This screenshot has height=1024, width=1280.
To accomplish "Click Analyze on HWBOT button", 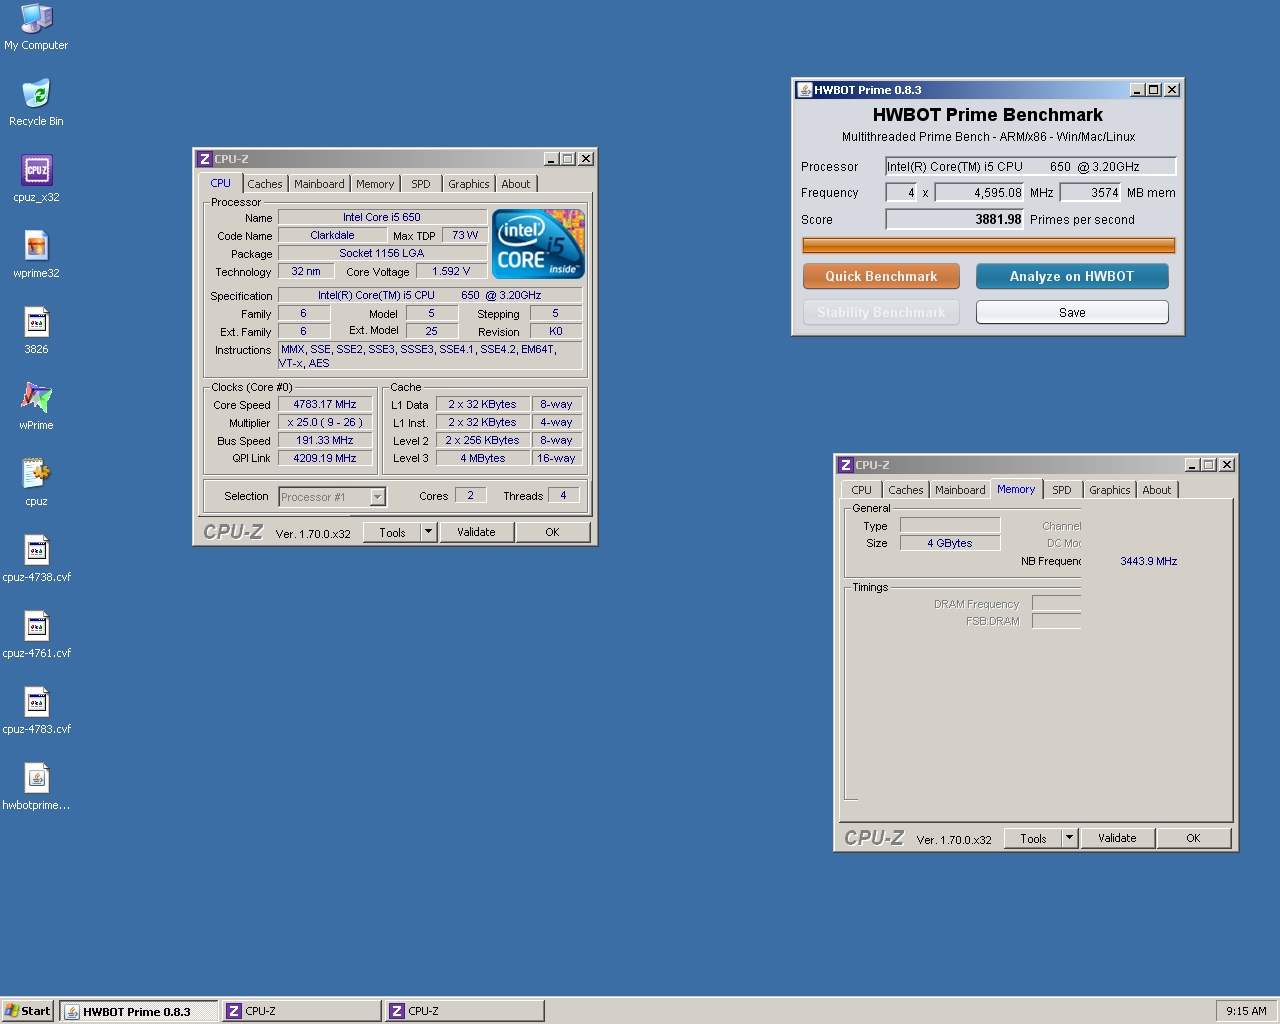I will pyautogui.click(x=1072, y=276).
